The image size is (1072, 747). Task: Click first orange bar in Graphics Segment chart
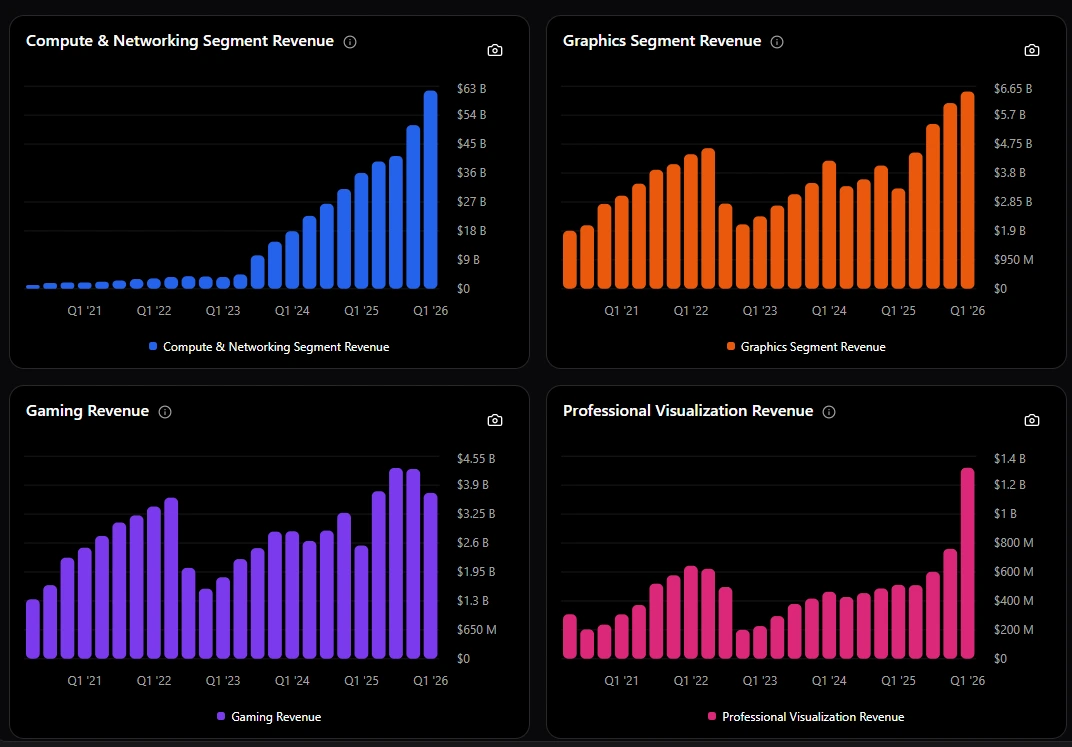click(x=570, y=260)
